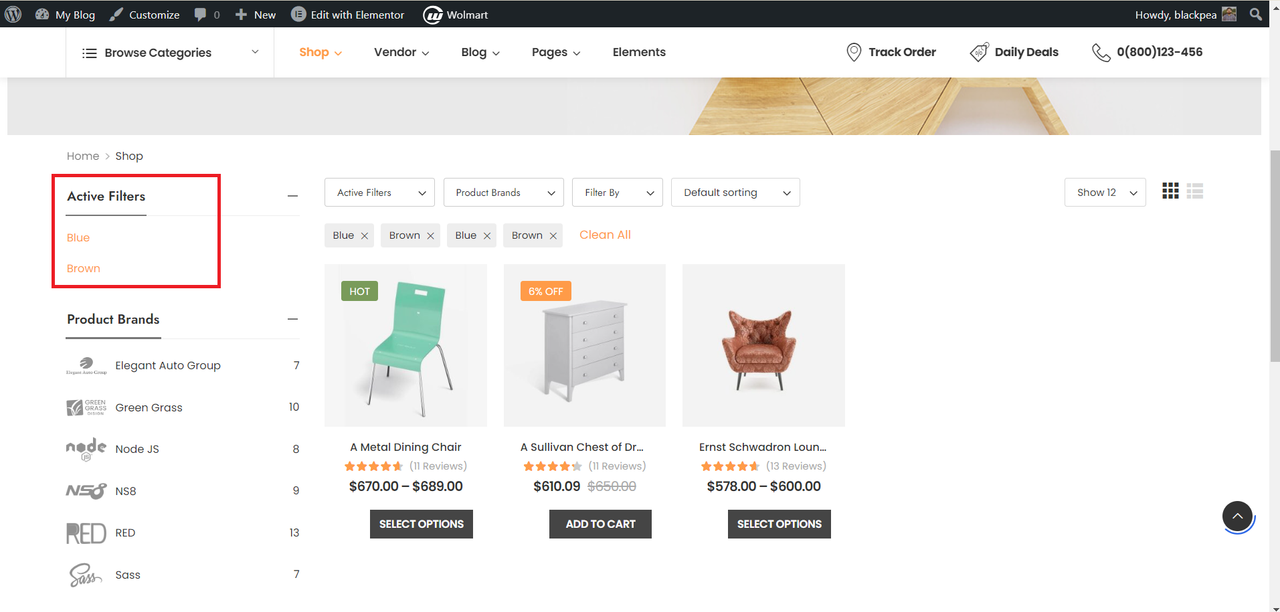Open the Show 12 per-page dropdown
This screenshot has width=1280, height=612.
pos(1105,193)
